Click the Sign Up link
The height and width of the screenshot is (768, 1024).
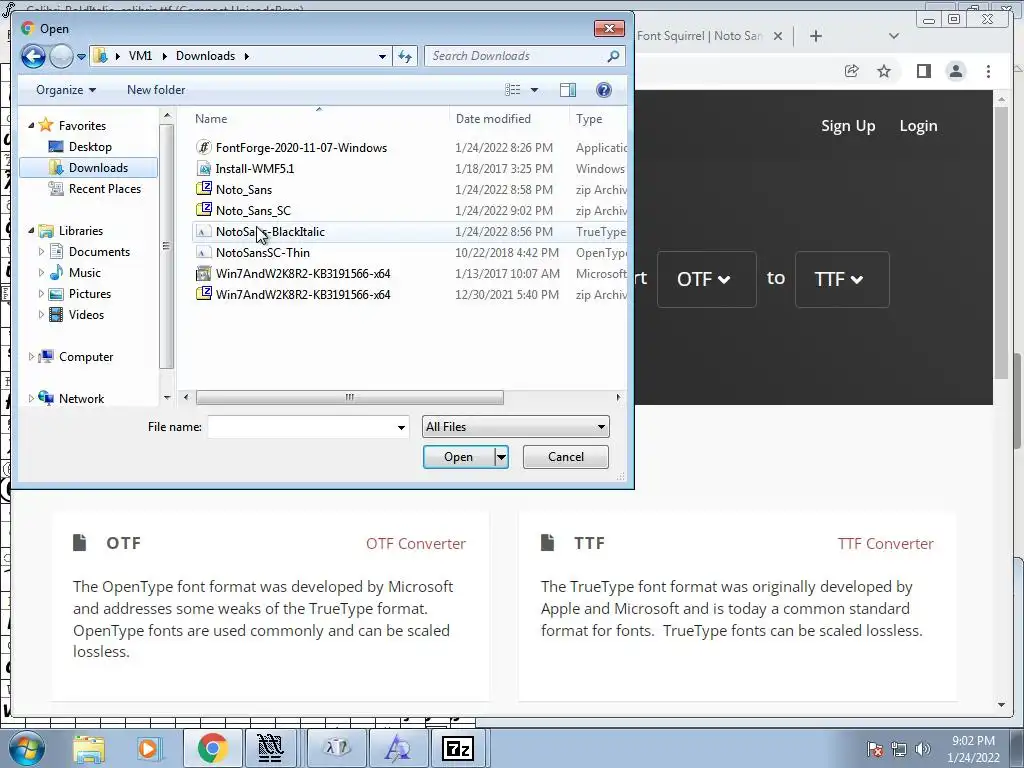point(848,126)
